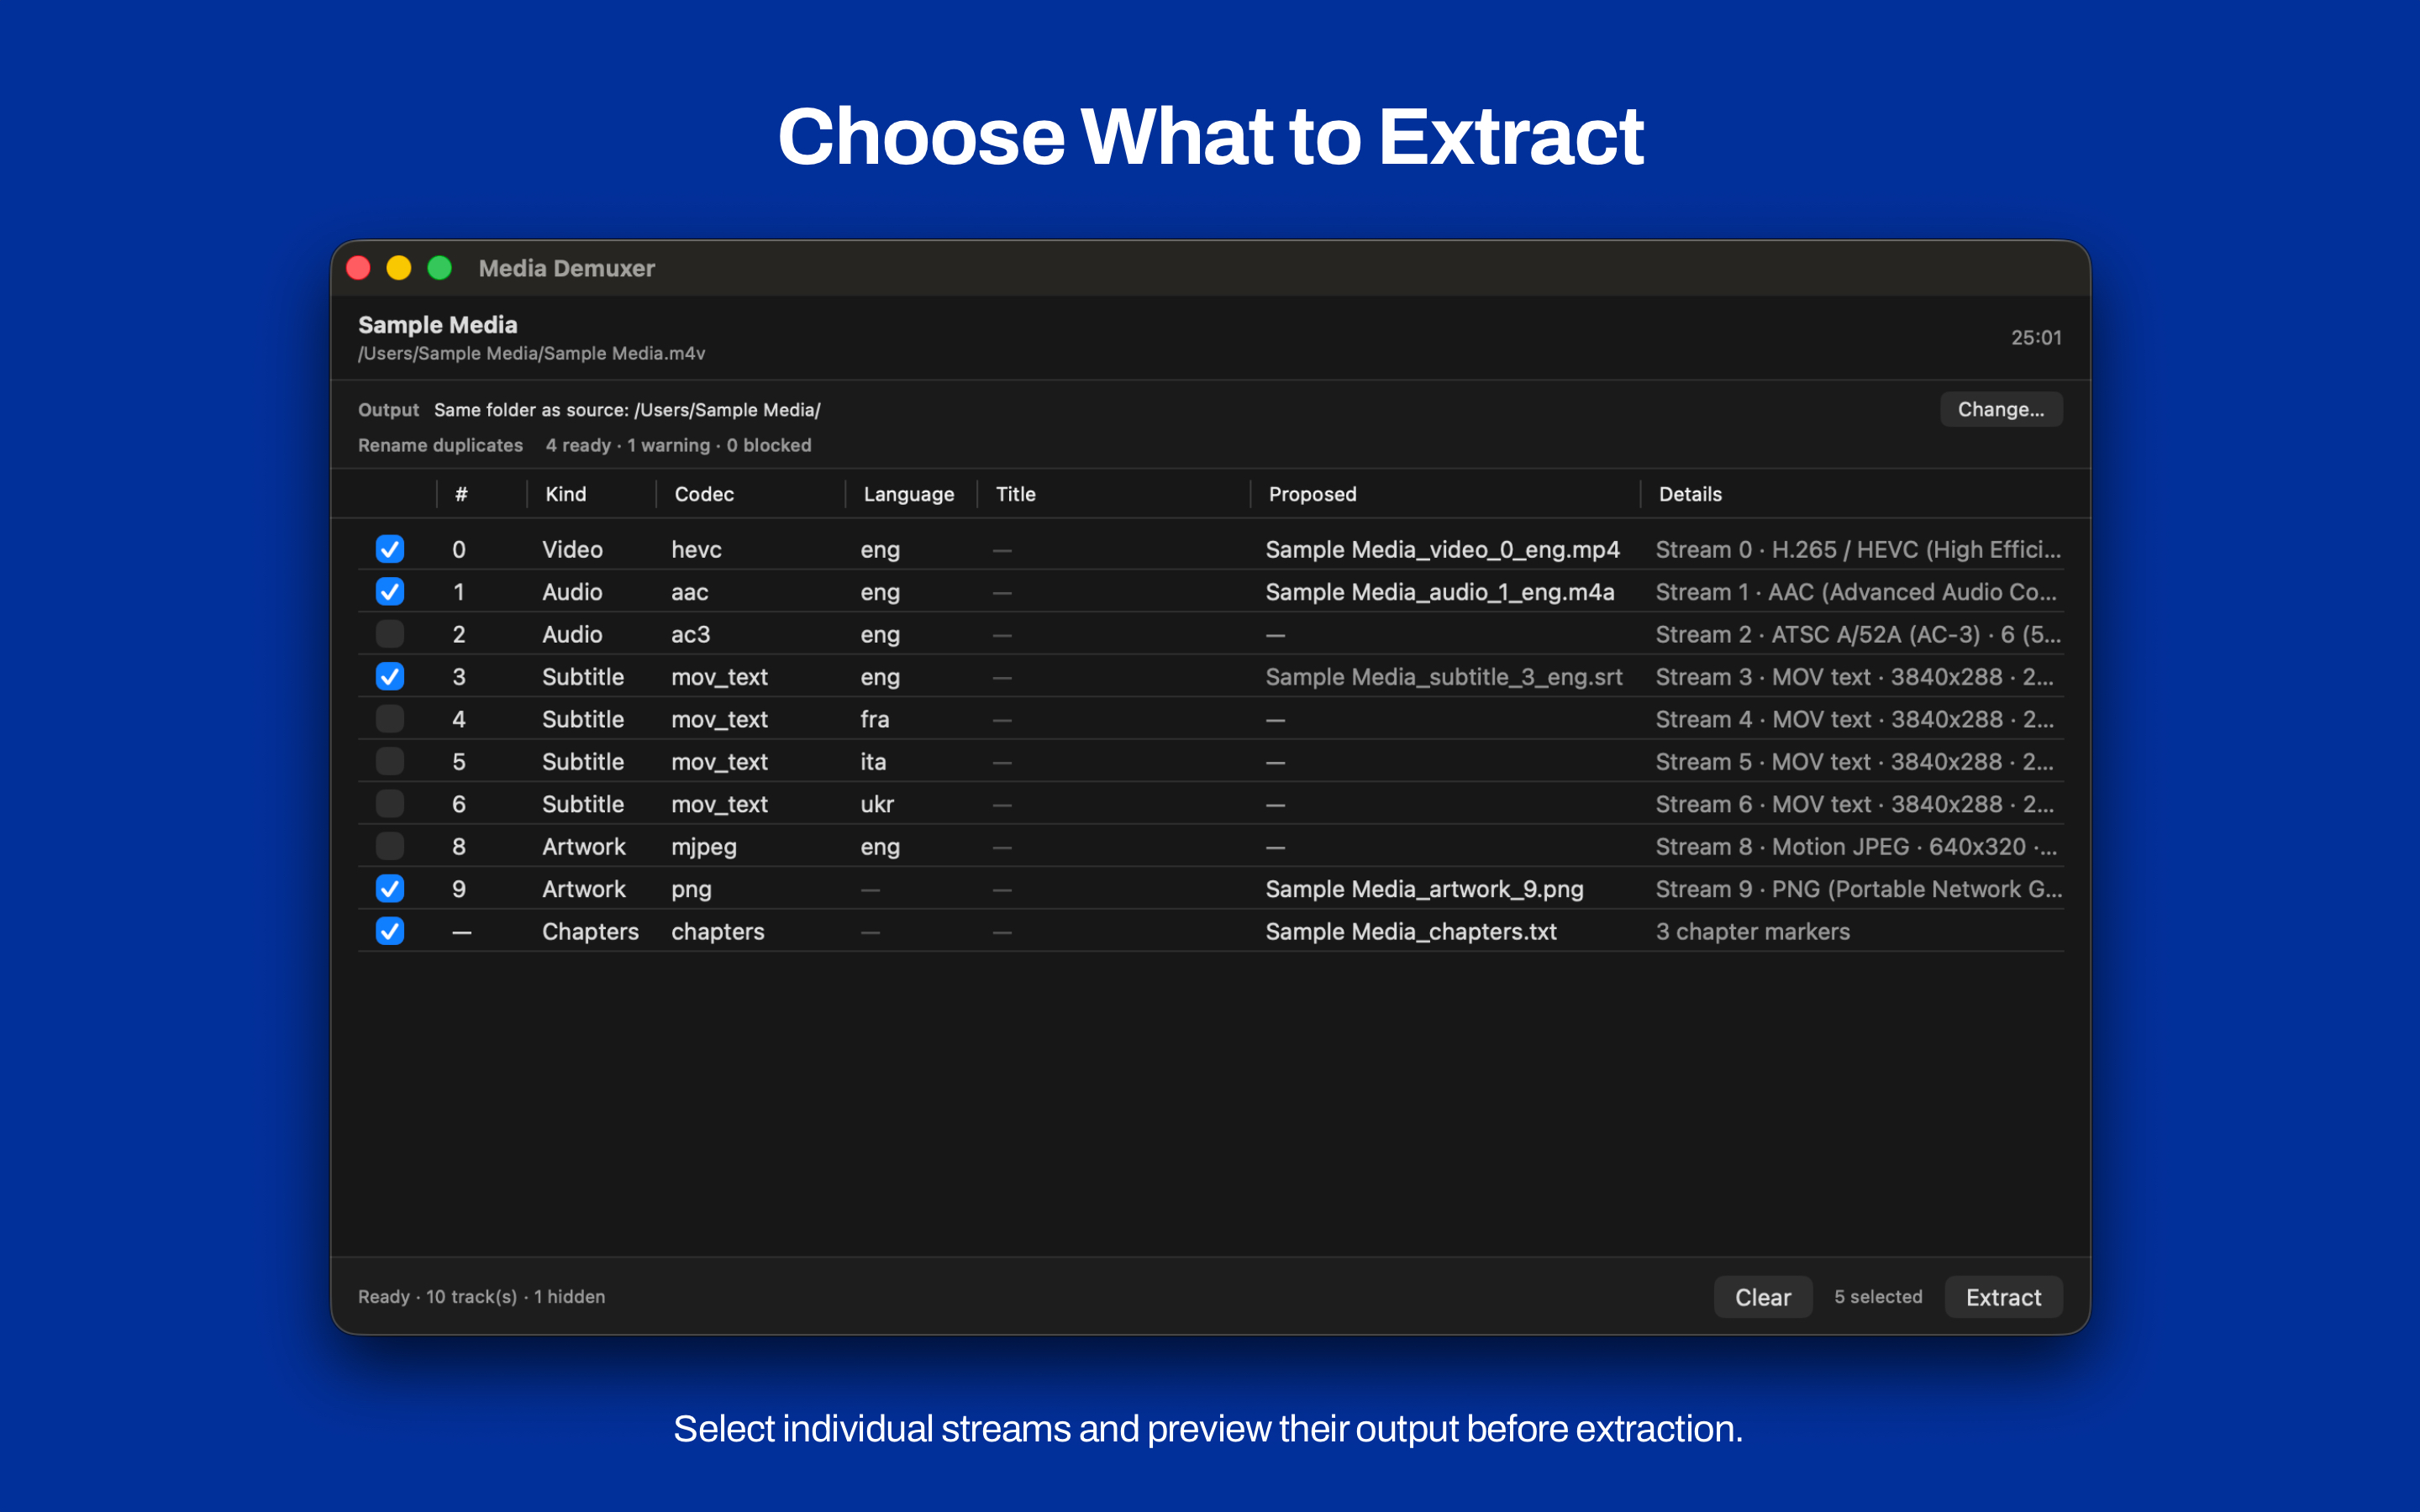Viewport: 2420px width, 1512px height.
Task: Click the Stream 8 Motion JPEG details text
Action: click(x=1856, y=847)
